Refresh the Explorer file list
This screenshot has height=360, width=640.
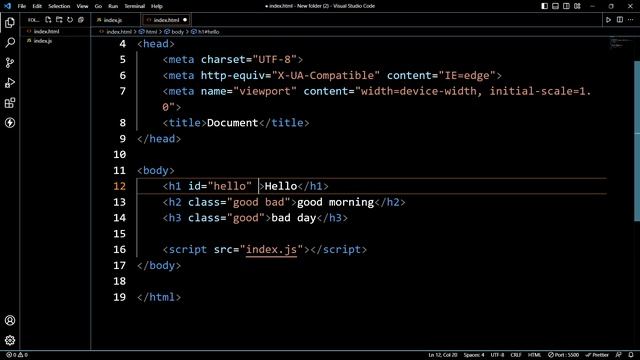[x=70, y=20]
